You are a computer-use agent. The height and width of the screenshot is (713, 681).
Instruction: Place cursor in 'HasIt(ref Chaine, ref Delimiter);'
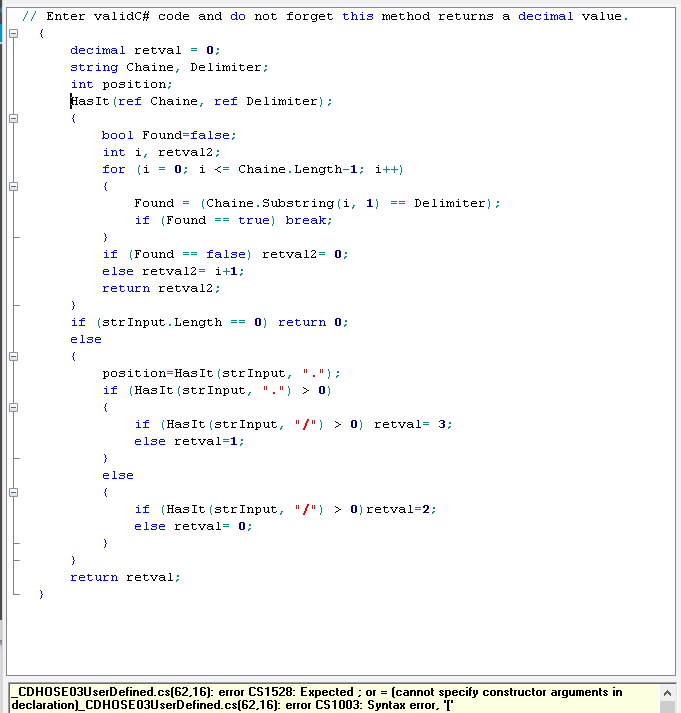201,101
